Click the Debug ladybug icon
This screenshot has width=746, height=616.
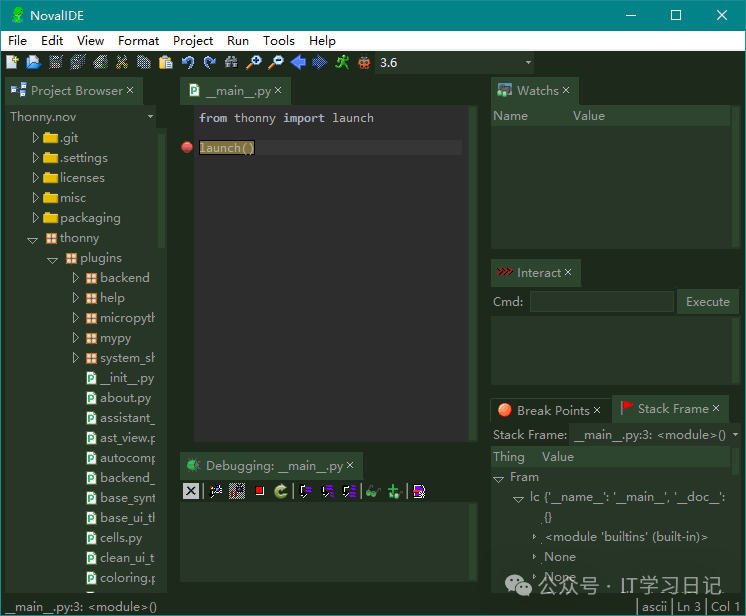point(364,62)
